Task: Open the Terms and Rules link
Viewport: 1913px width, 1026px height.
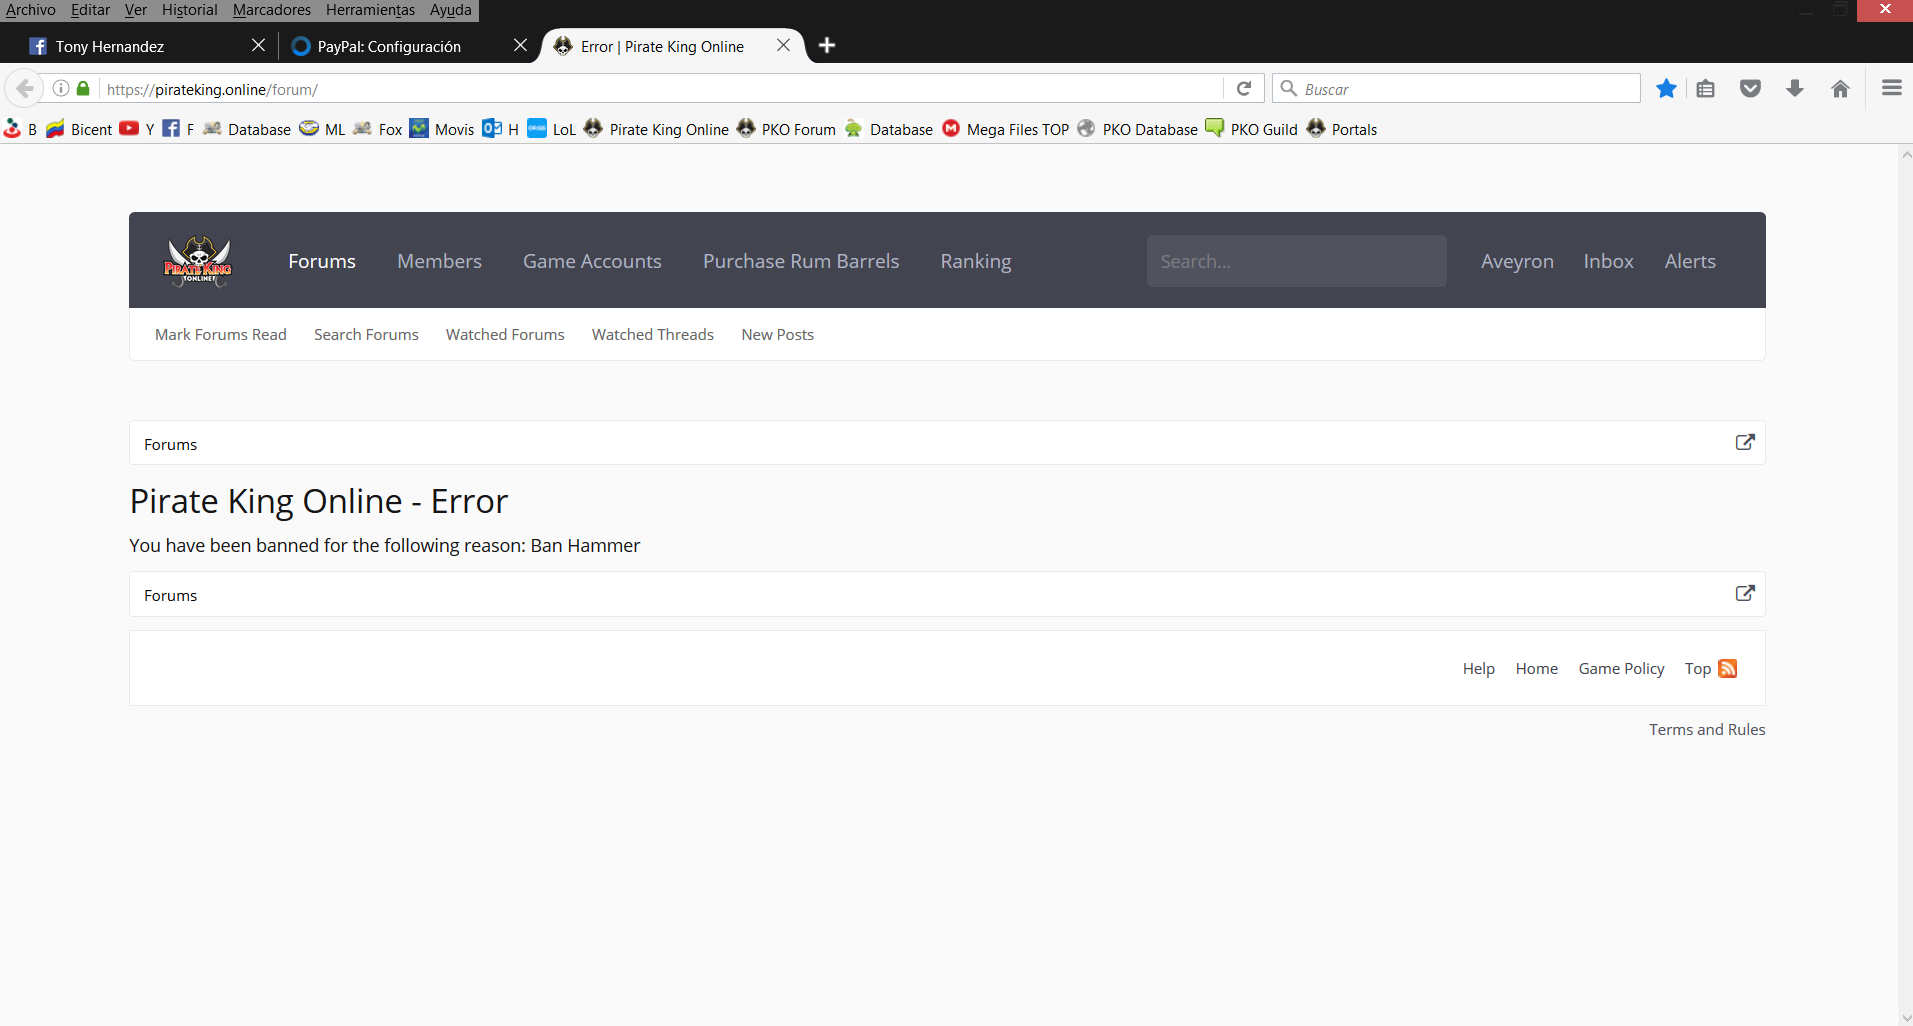Action: (x=1707, y=729)
